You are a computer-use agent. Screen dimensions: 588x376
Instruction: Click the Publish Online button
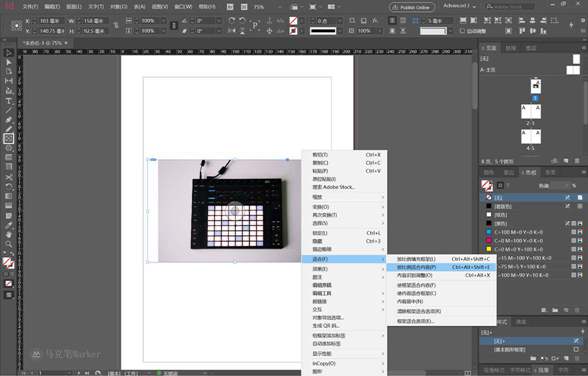click(412, 7)
